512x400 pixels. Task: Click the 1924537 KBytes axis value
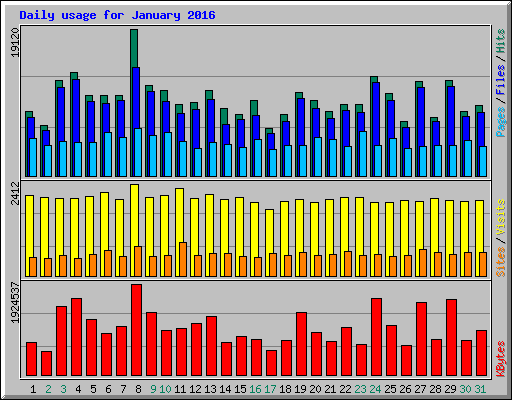(x=15, y=303)
